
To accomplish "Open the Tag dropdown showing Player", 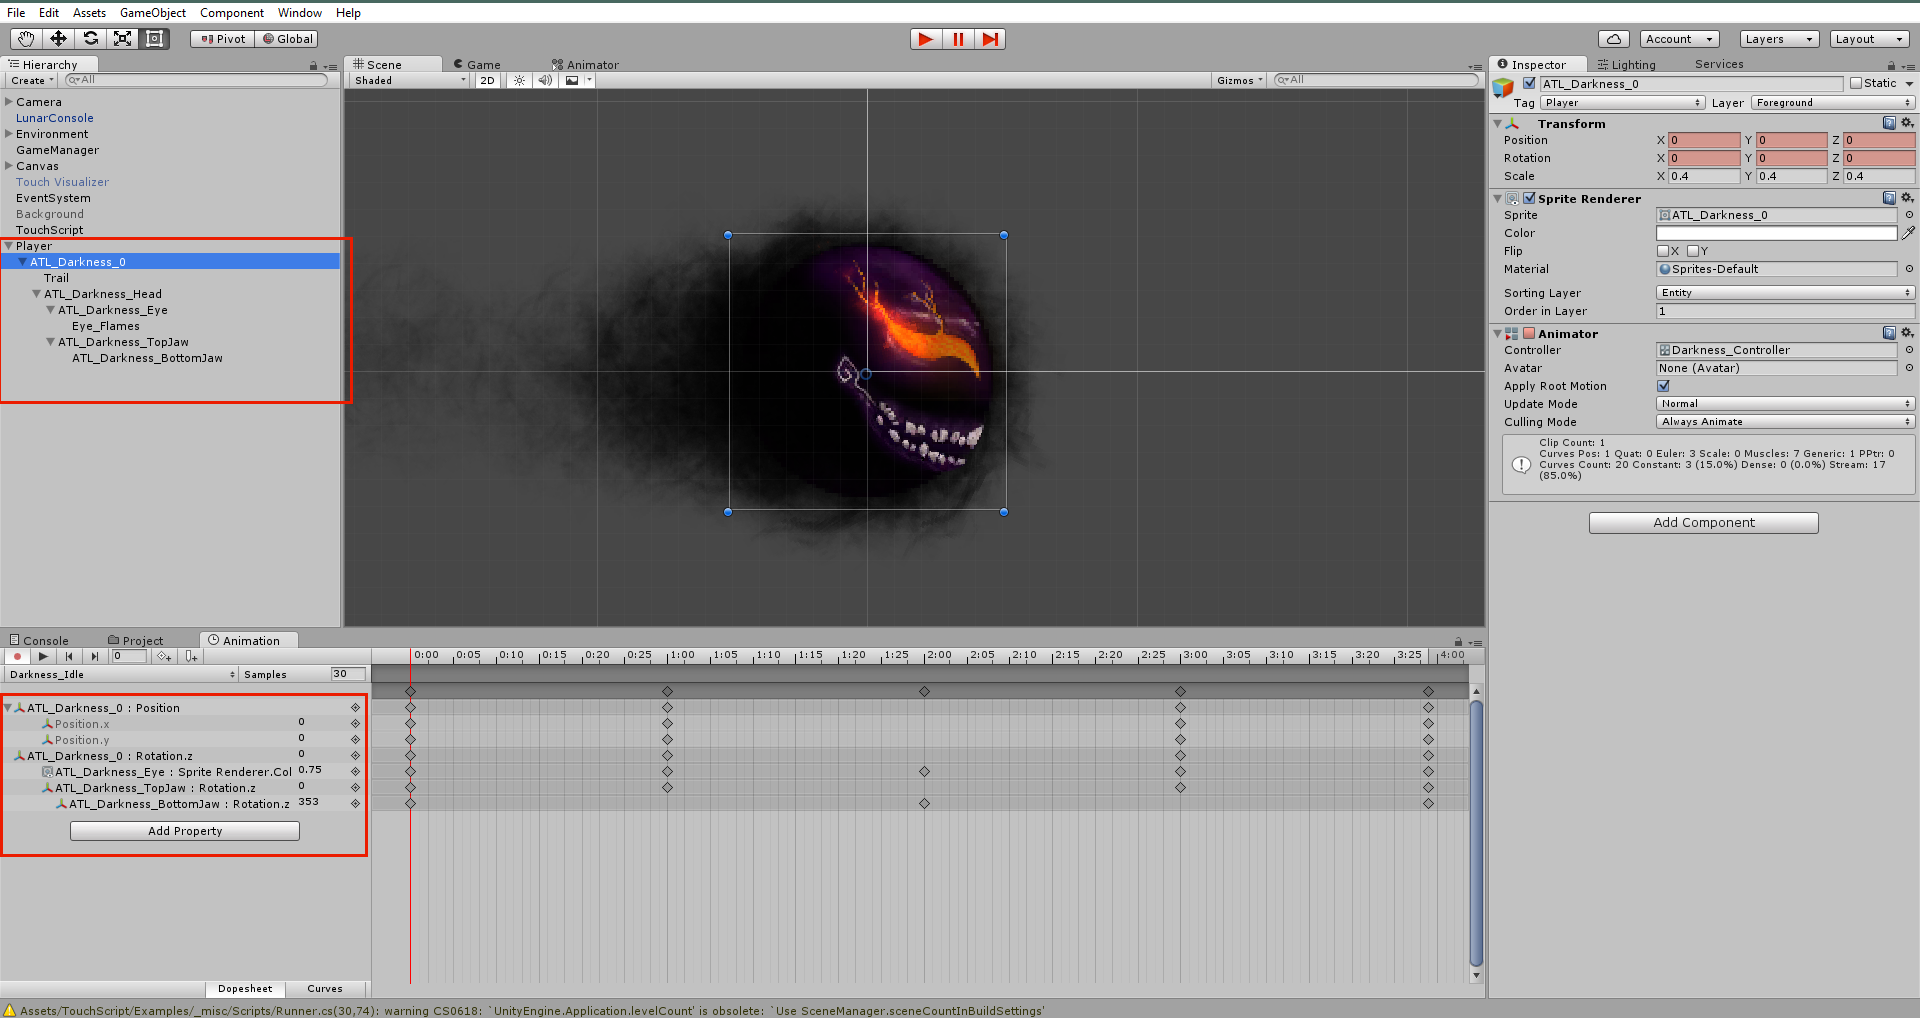I will click(x=1622, y=103).
